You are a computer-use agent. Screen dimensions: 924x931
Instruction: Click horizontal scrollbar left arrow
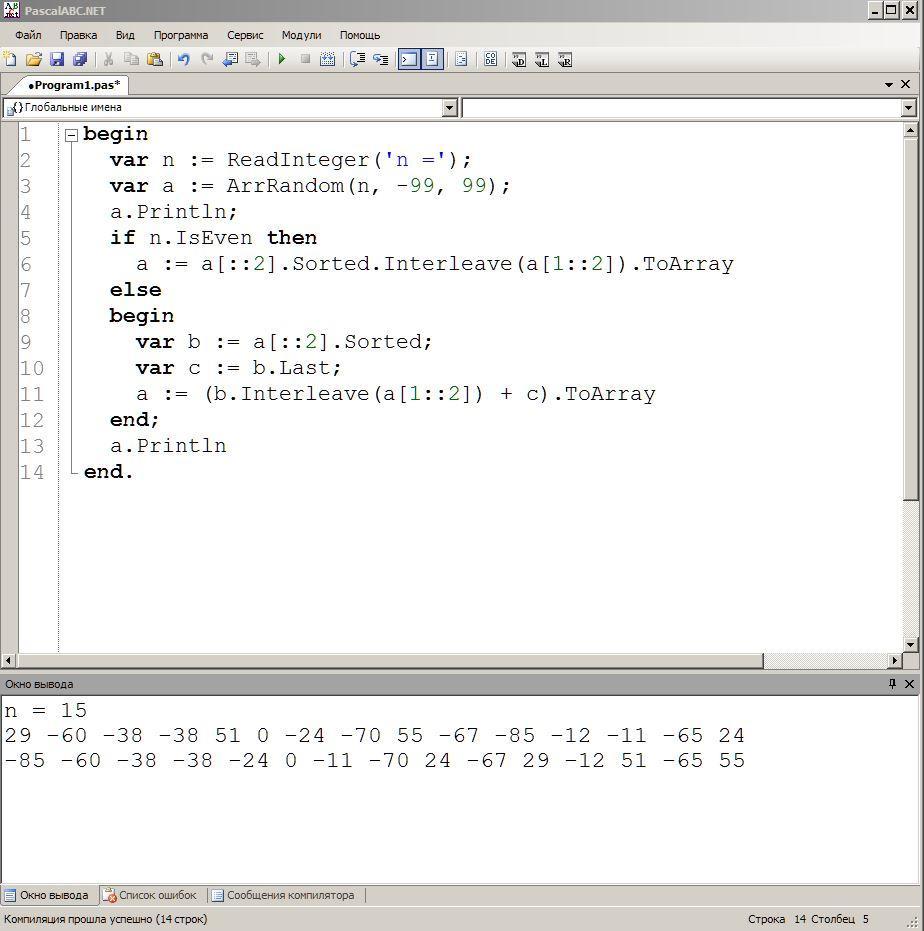pyautogui.click(x=8, y=660)
